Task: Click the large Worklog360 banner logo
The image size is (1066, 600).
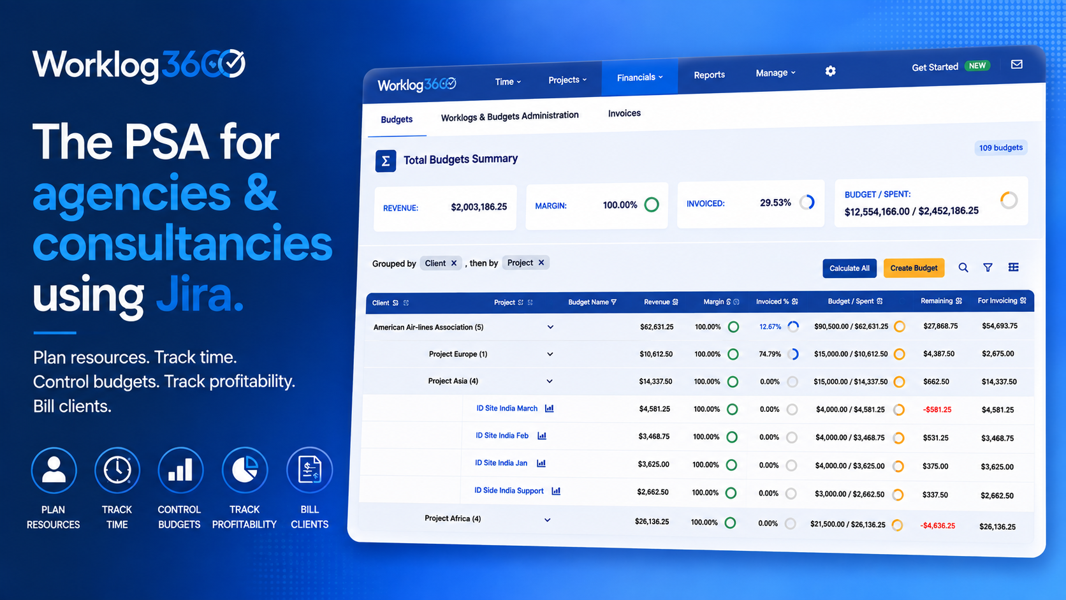Action: pos(139,66)
